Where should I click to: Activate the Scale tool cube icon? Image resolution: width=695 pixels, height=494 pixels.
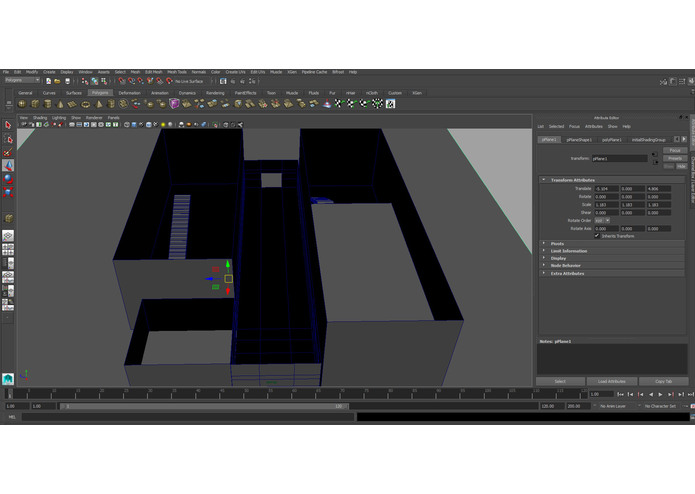pyautogui.click(x=8, y=192)
